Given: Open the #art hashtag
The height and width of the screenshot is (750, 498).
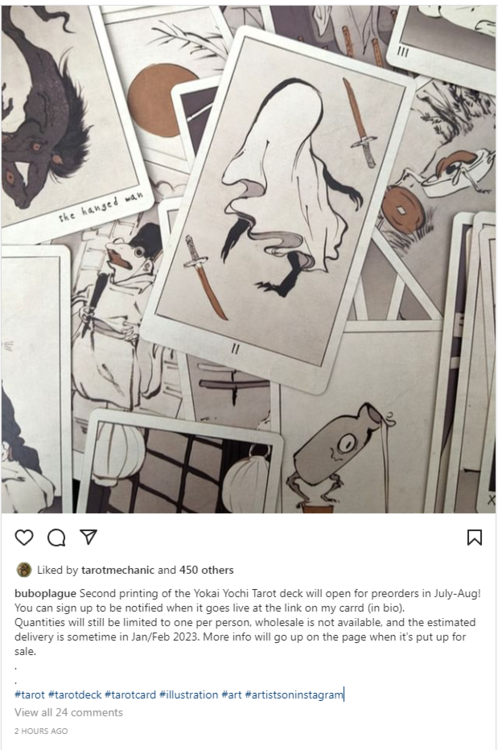Looking at the screenshot, I should pos(232,695).
